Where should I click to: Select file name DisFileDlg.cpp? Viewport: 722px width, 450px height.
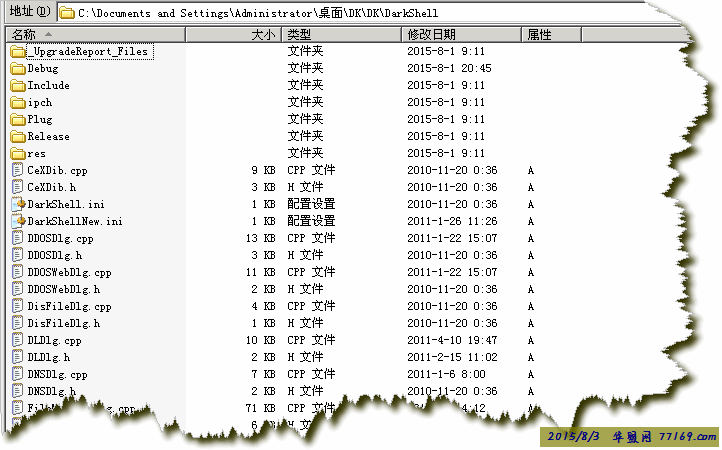point(69,307)
